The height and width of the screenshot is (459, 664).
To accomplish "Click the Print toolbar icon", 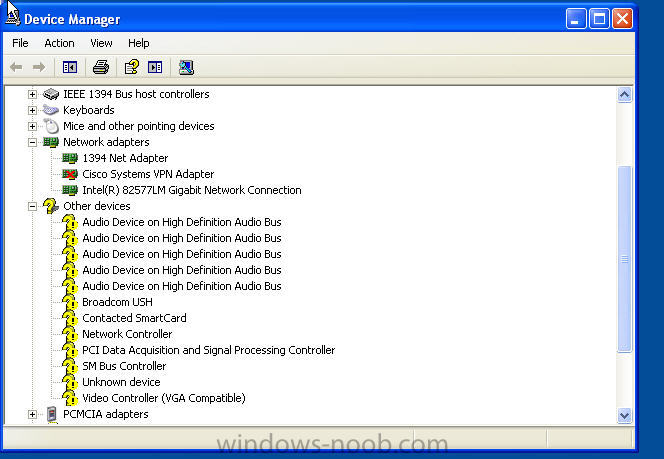I will point(101,67).
